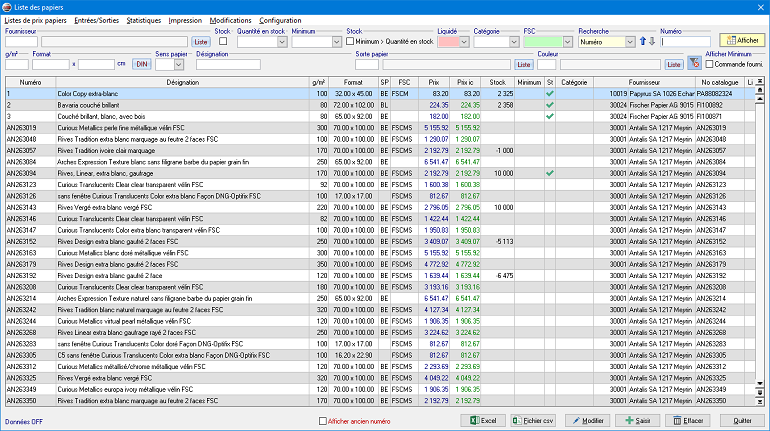Click the Quitter button
Image resolution: width=770 pixels, height=431 pixels.
[x=742, y=421]
